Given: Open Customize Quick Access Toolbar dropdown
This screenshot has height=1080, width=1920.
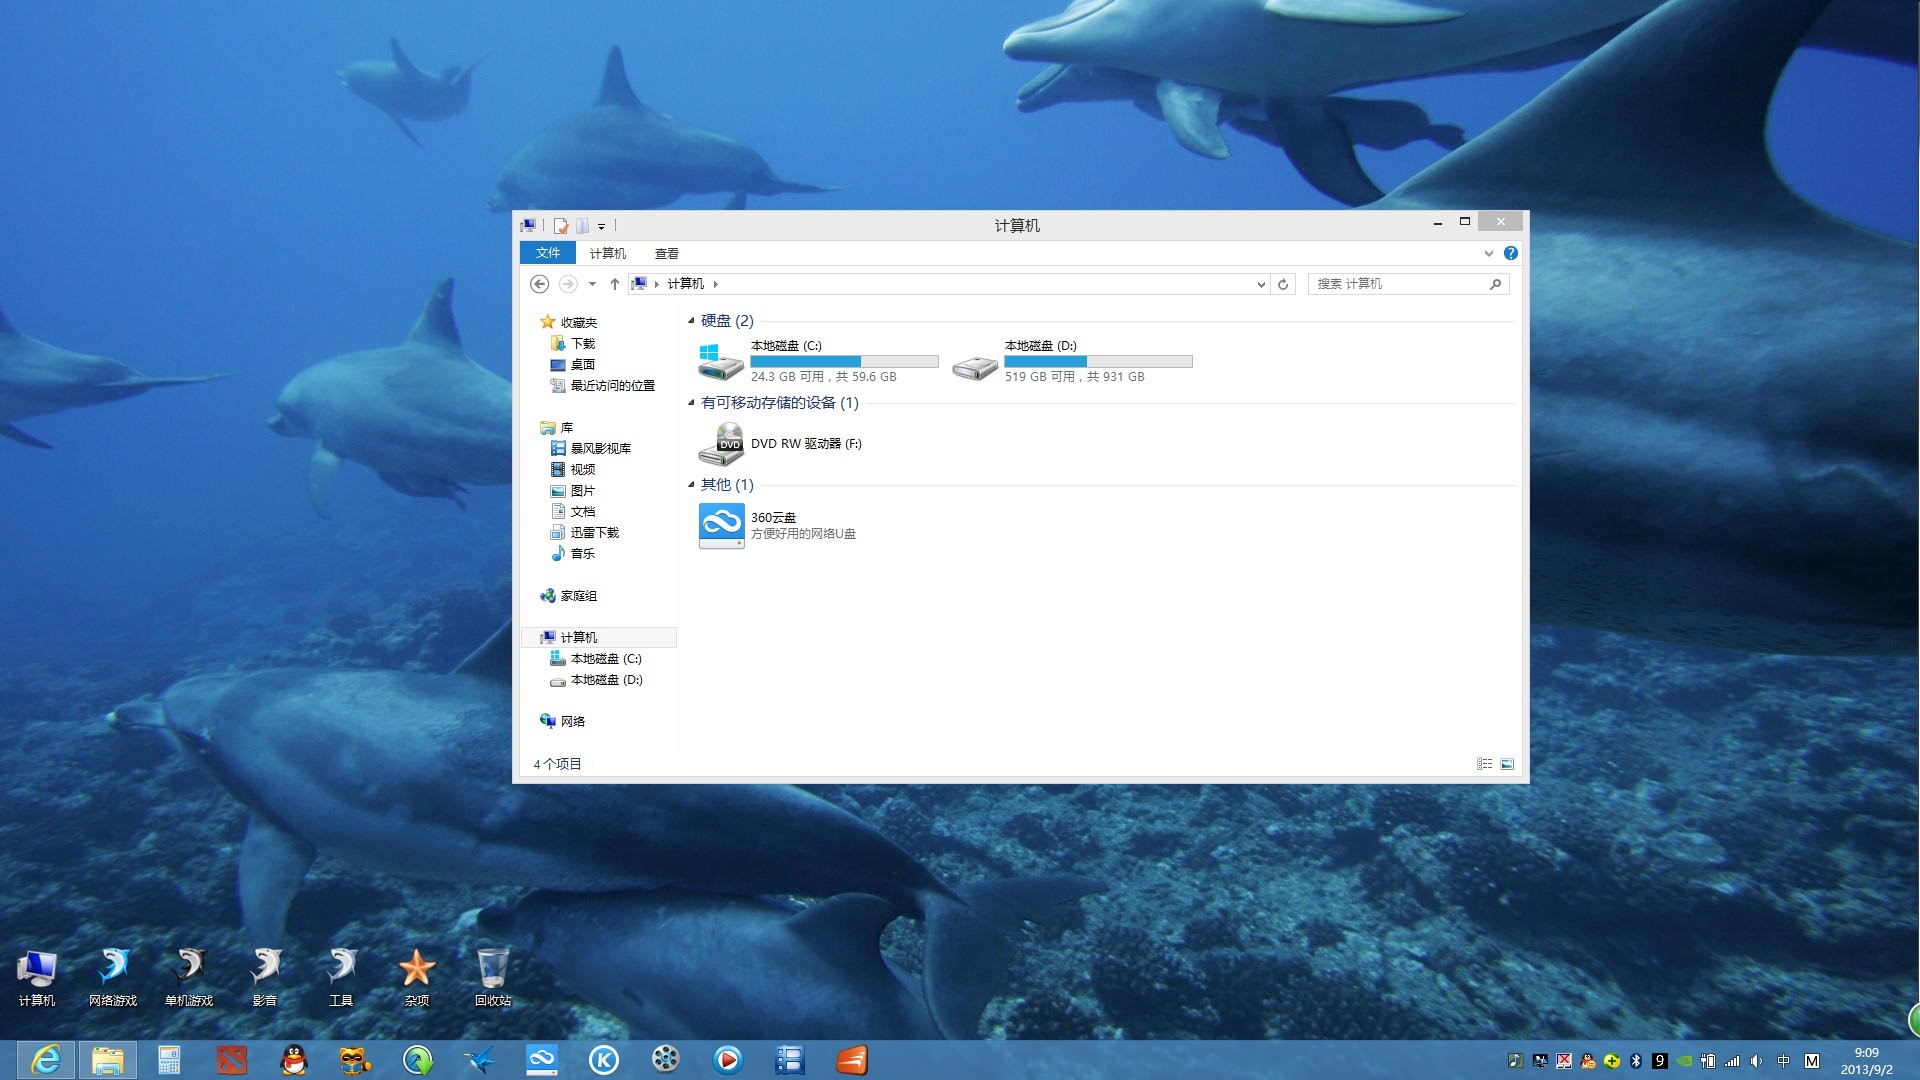Looking at the screenshot, I should (x=601, y=227).
